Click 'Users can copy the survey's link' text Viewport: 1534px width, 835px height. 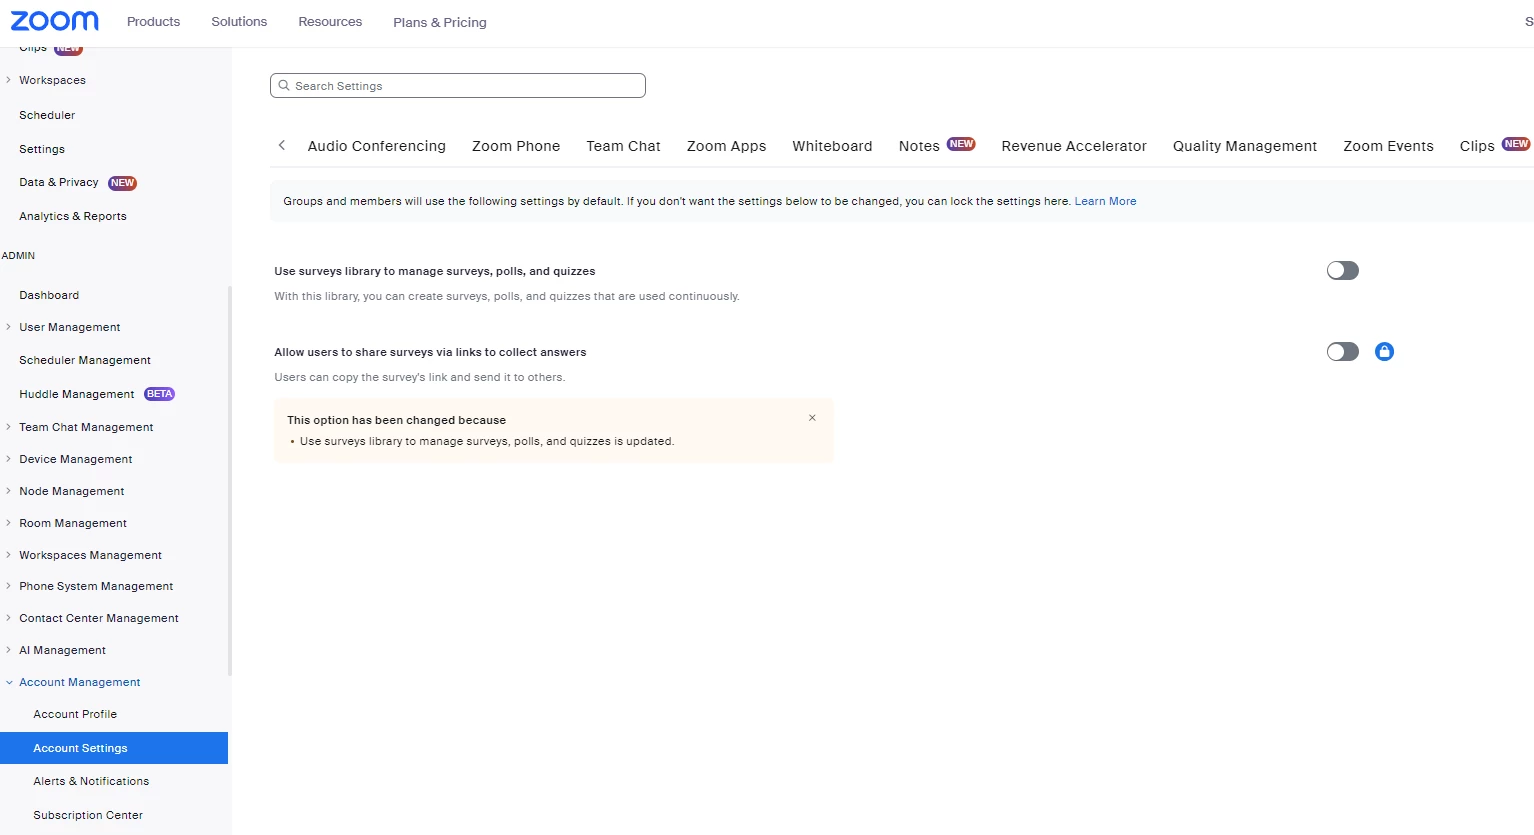tap(419, 377)
